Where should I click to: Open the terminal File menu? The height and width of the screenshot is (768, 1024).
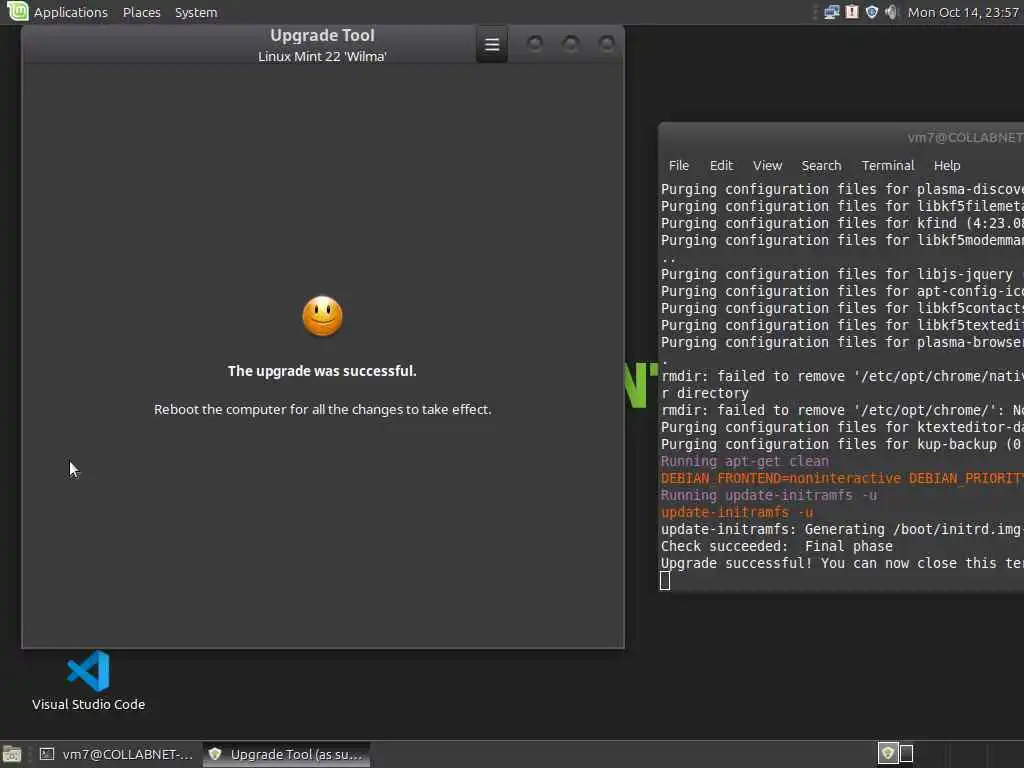coord(679,165)
